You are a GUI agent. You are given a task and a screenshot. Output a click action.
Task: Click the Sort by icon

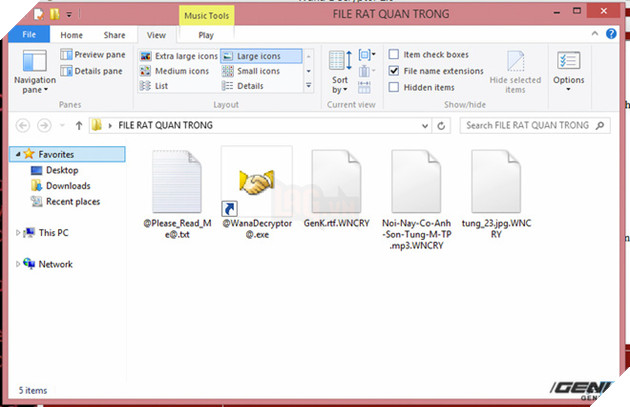[x=340, y=70]
